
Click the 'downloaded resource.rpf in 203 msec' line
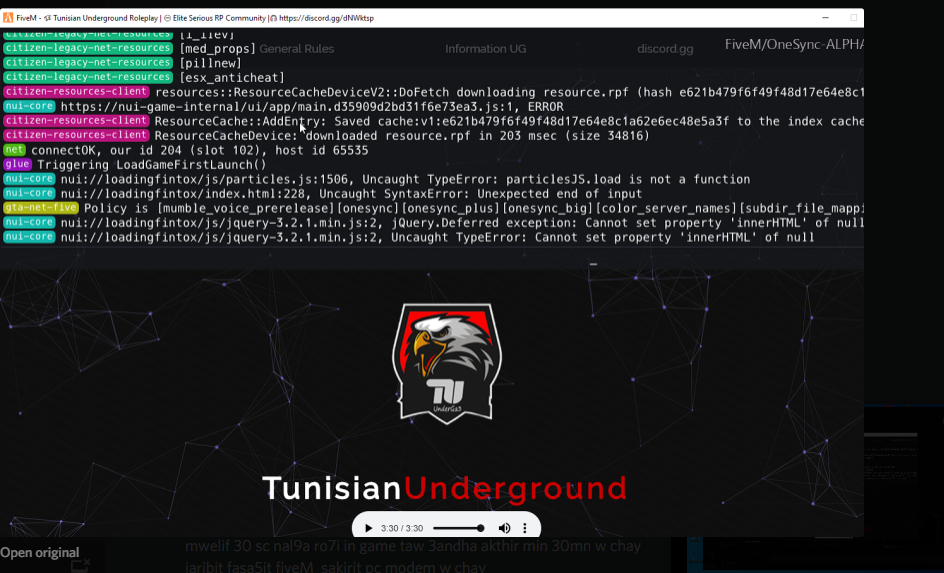402,136
